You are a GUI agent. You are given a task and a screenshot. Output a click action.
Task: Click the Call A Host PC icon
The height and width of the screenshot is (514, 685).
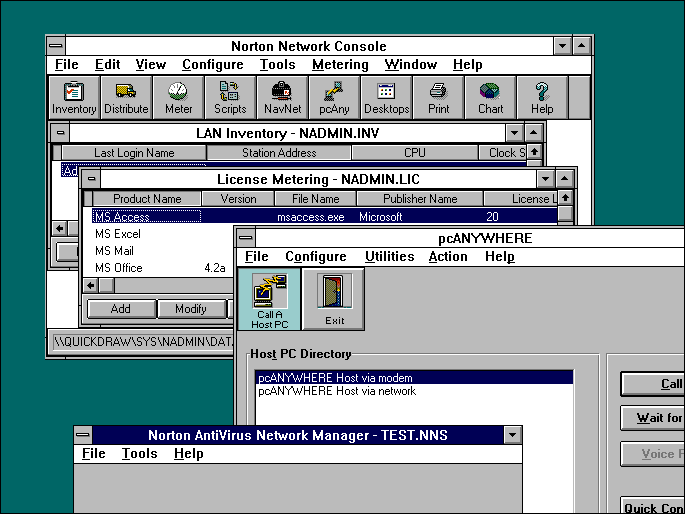point(270,300)
